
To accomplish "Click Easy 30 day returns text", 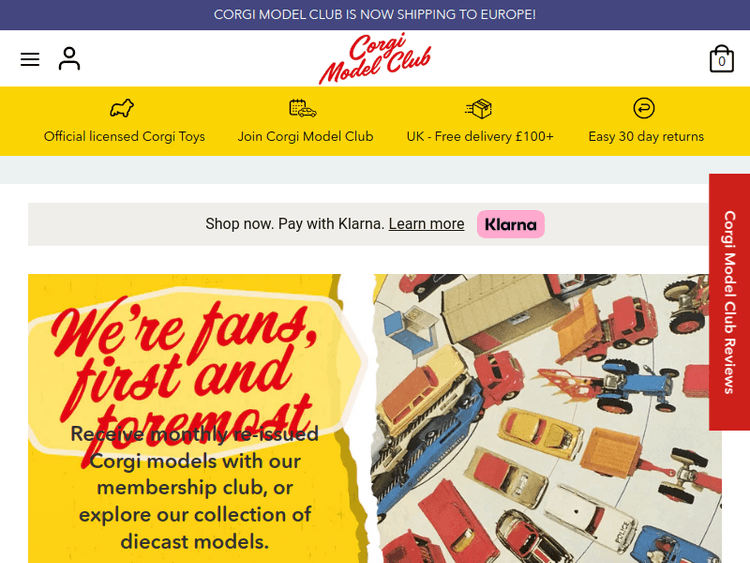I will point(646,136).
